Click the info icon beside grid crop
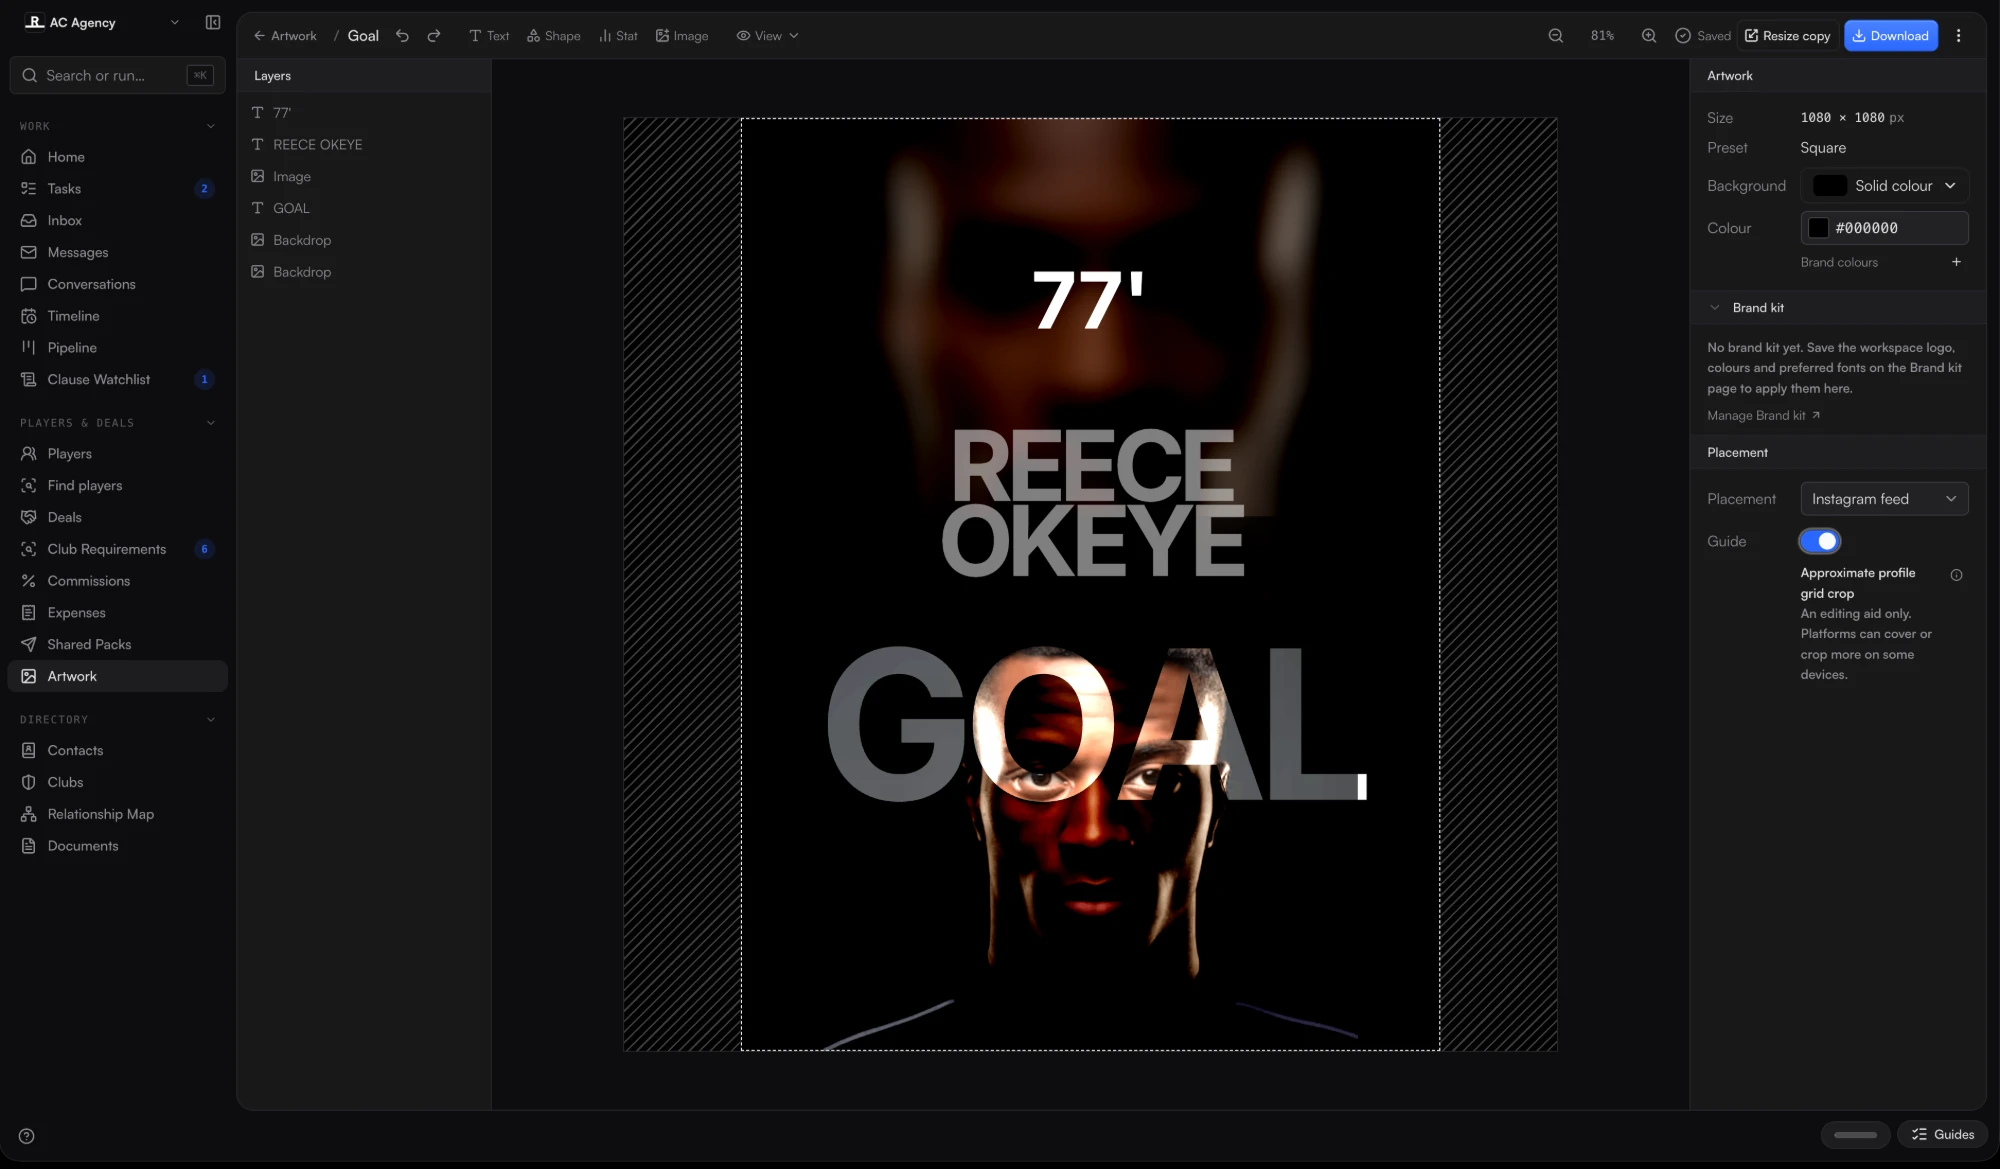 1956,575
